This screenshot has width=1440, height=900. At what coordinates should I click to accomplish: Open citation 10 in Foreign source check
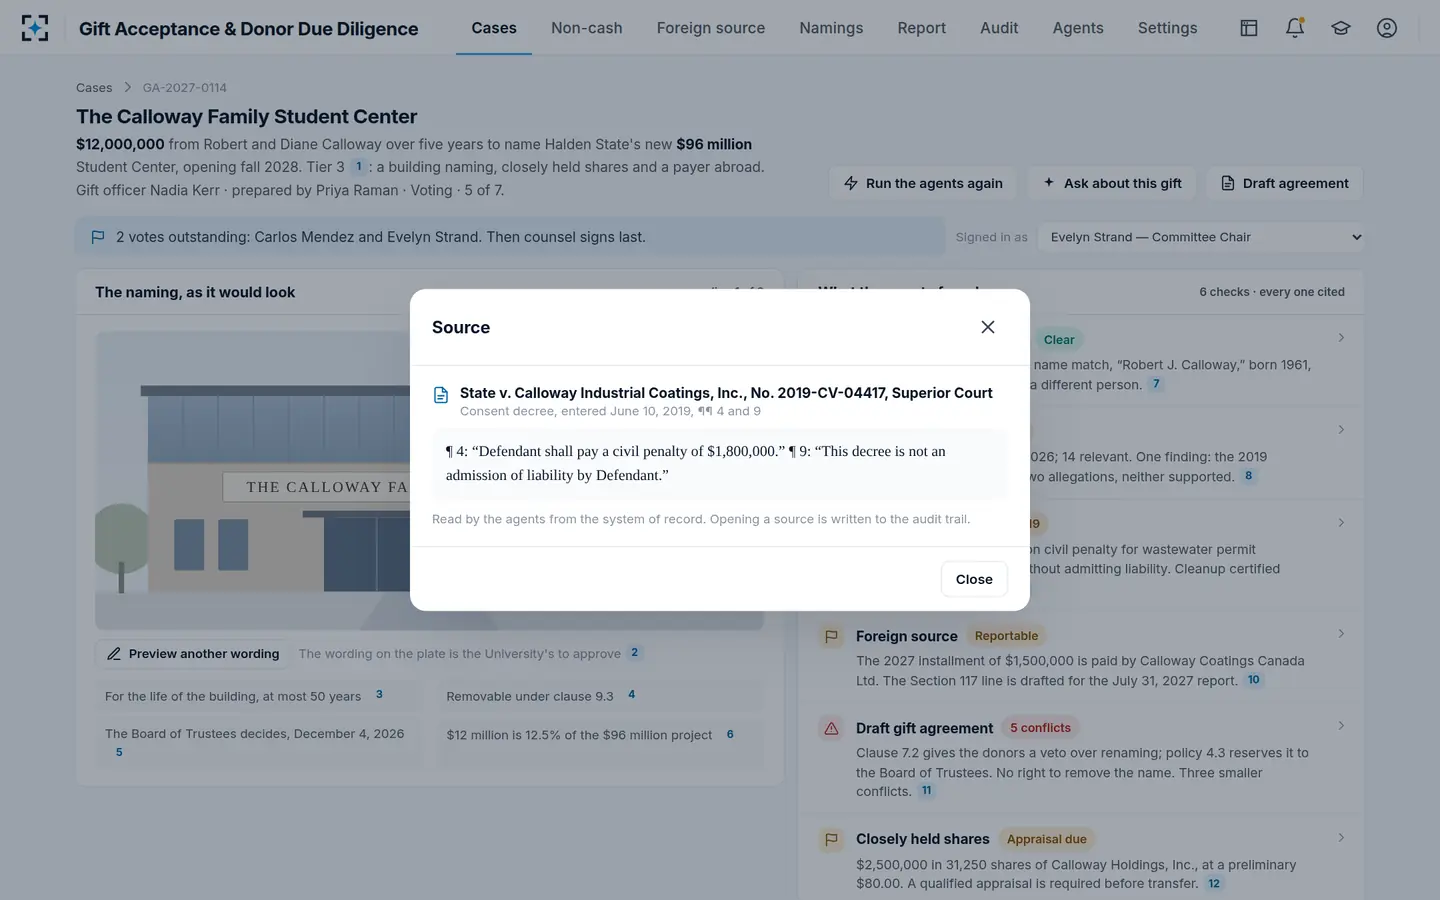[1254, 680]
